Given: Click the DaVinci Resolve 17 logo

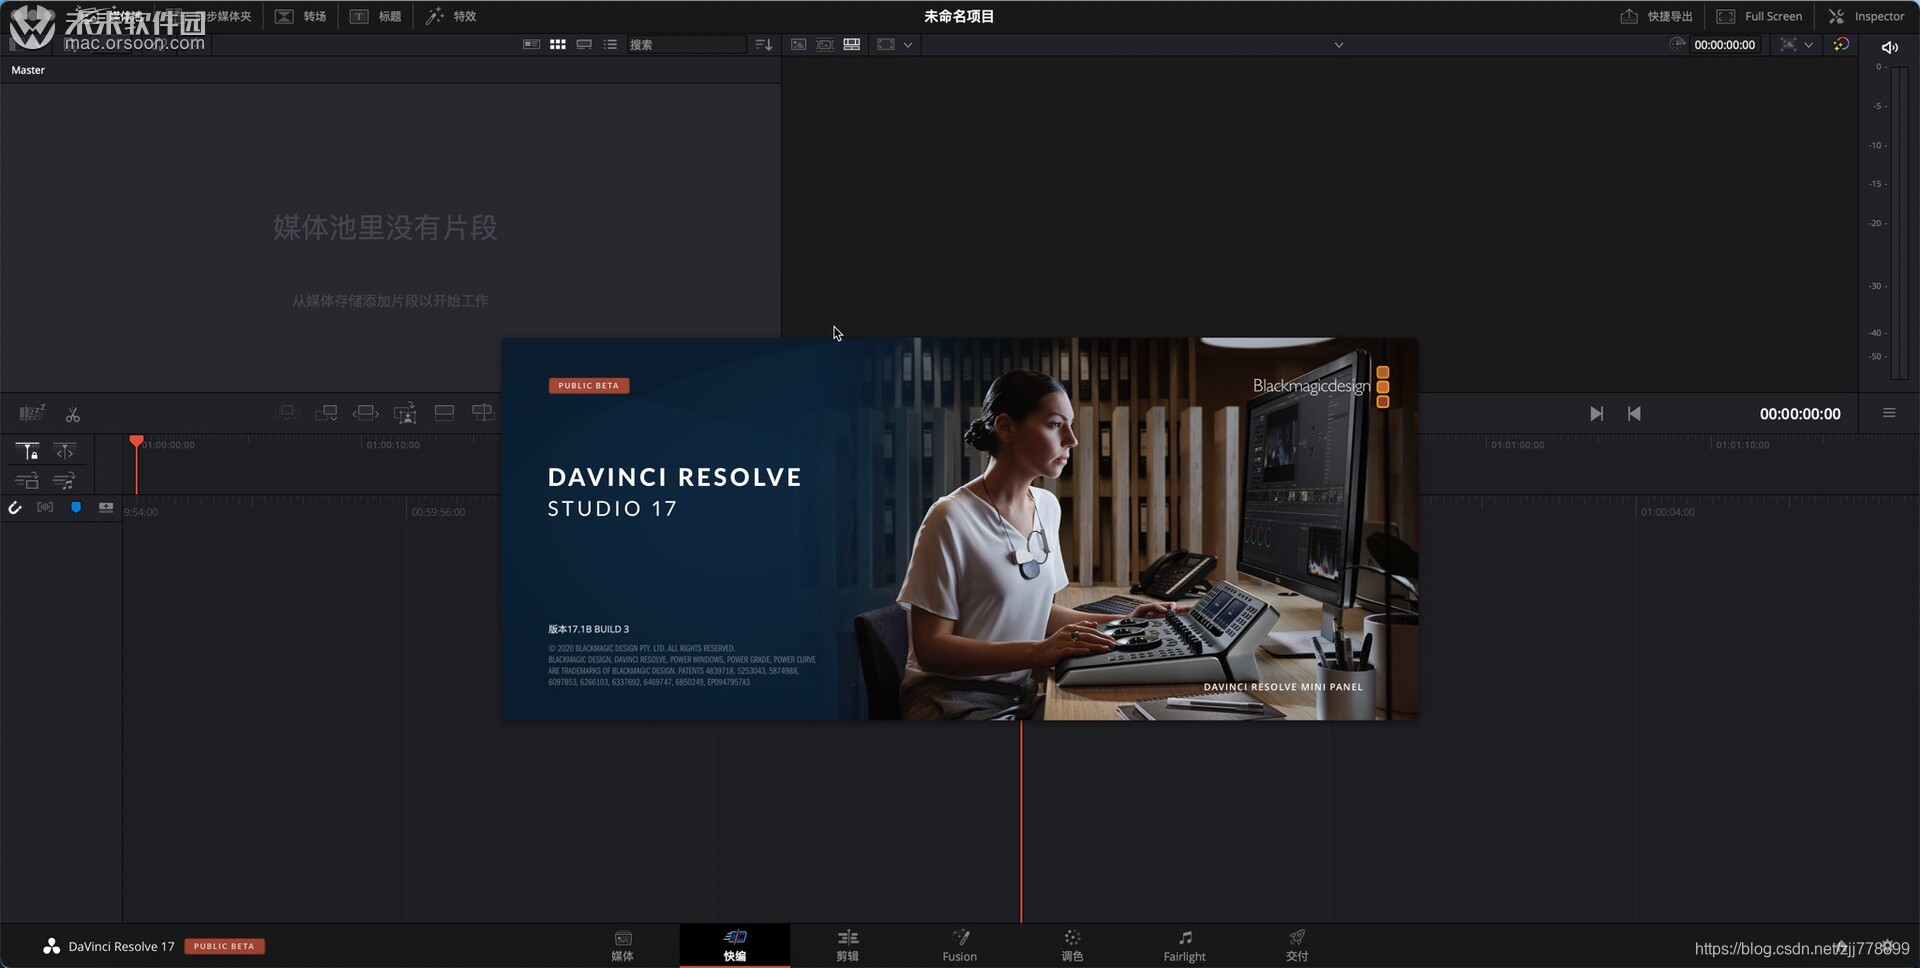Looking at the screenshot, I should click(51, 946).
